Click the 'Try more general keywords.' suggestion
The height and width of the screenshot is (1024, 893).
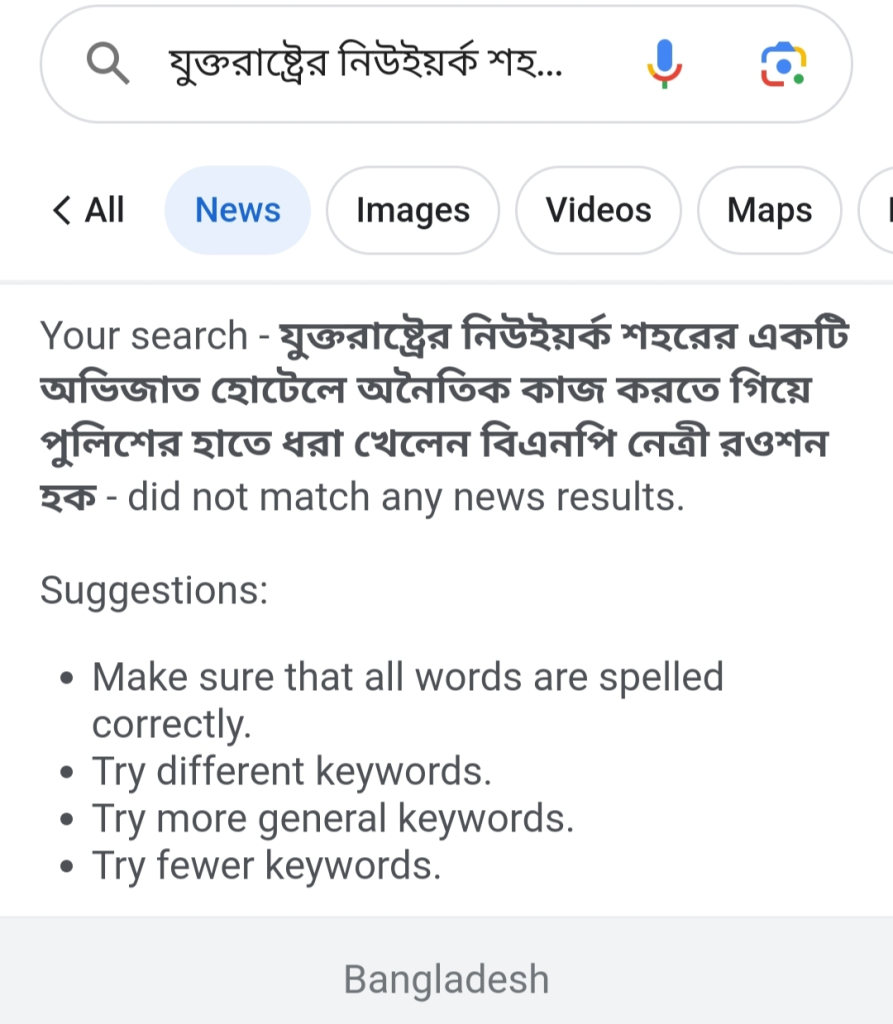[x=333, y=819]
